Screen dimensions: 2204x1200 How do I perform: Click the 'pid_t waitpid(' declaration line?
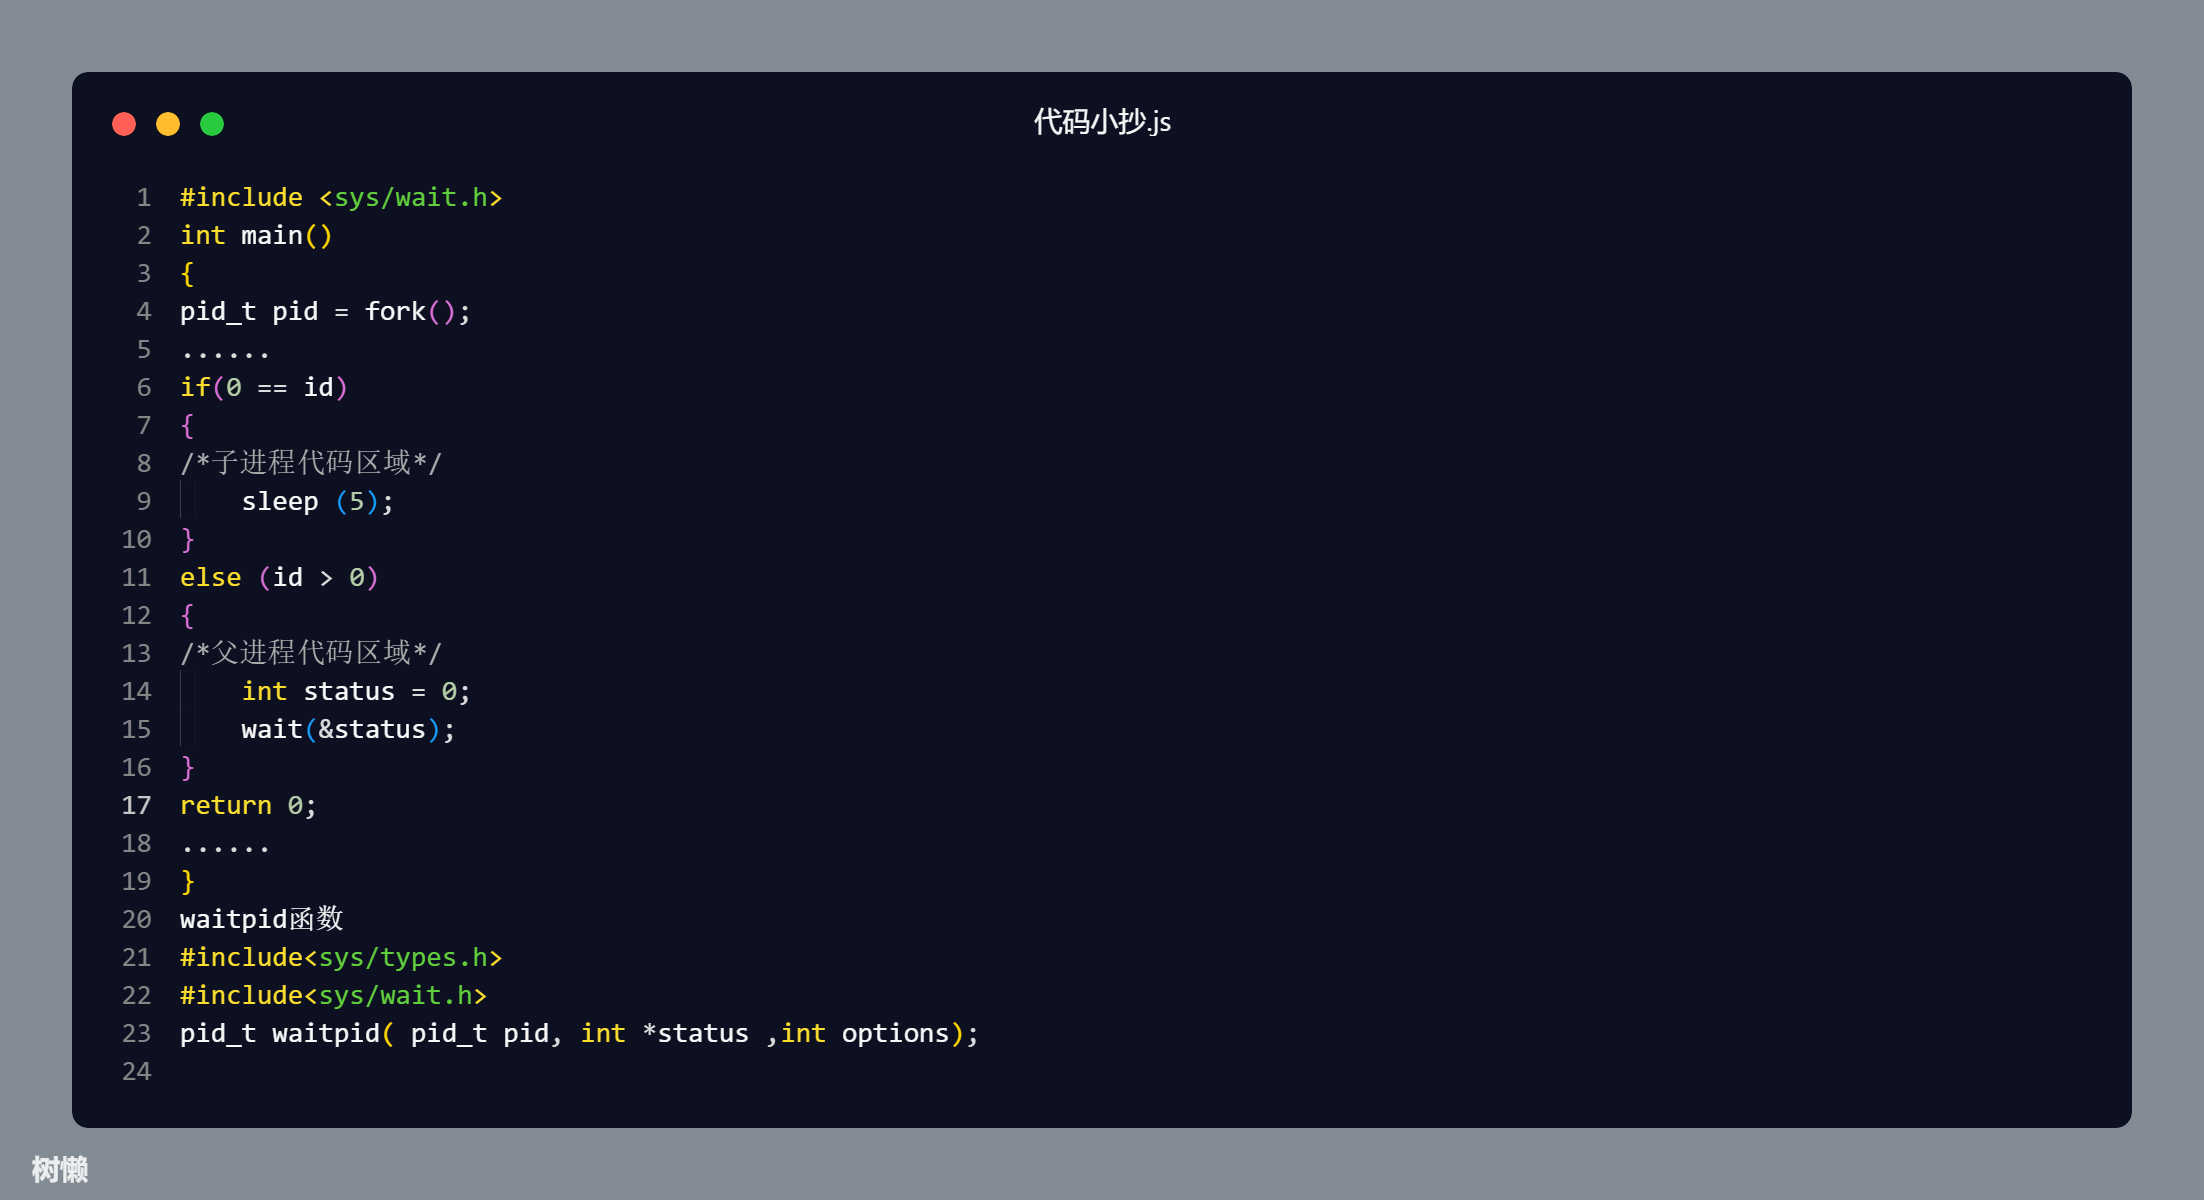579,1034
